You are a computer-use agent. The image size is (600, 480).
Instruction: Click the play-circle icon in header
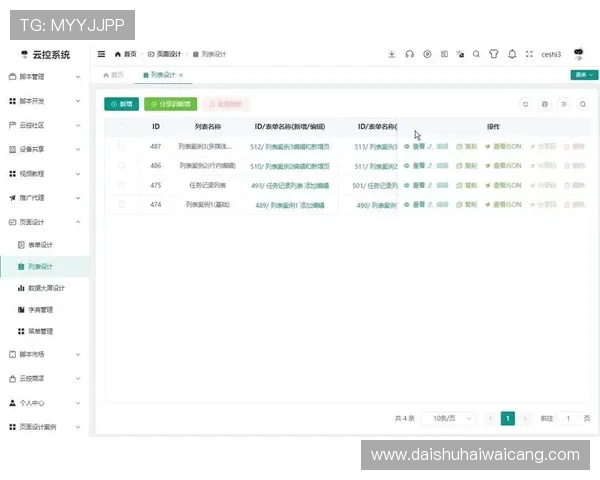(x=427, y=54)
